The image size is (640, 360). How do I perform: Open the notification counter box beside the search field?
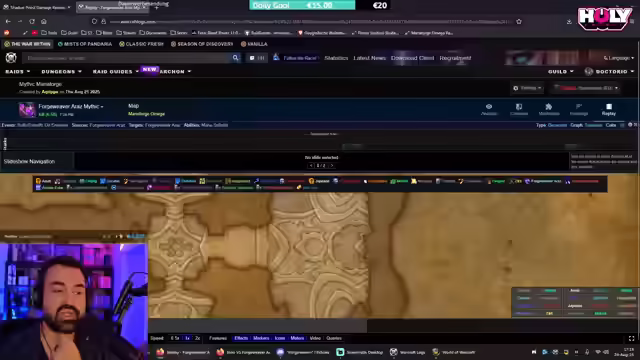pos(257,58)
